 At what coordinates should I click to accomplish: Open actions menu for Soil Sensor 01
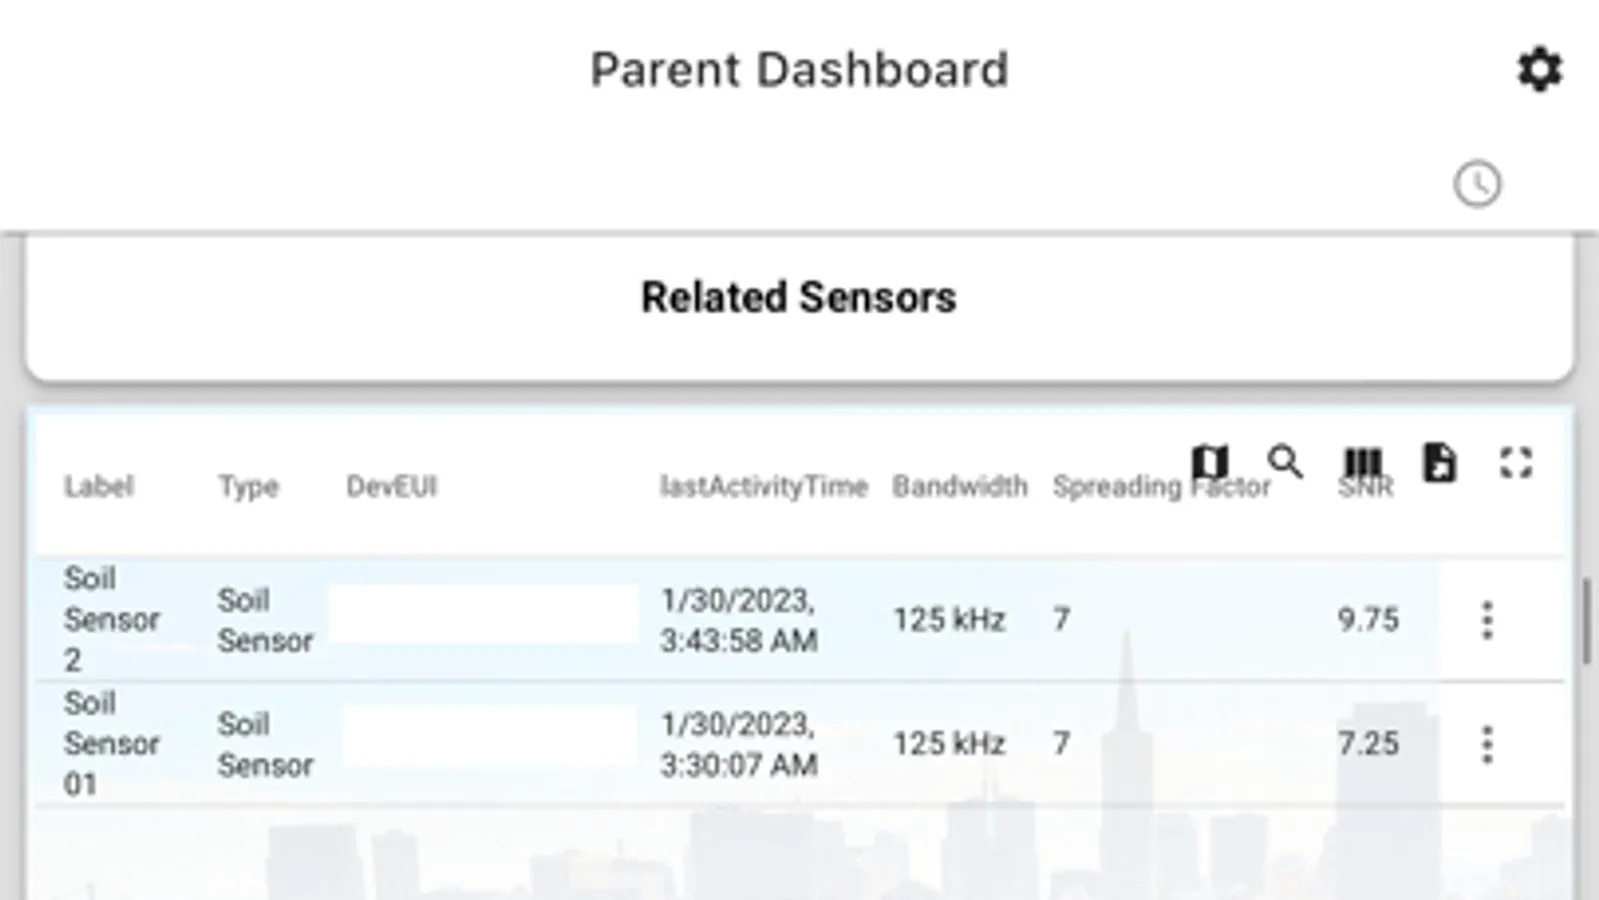[x=1487, y=744]
